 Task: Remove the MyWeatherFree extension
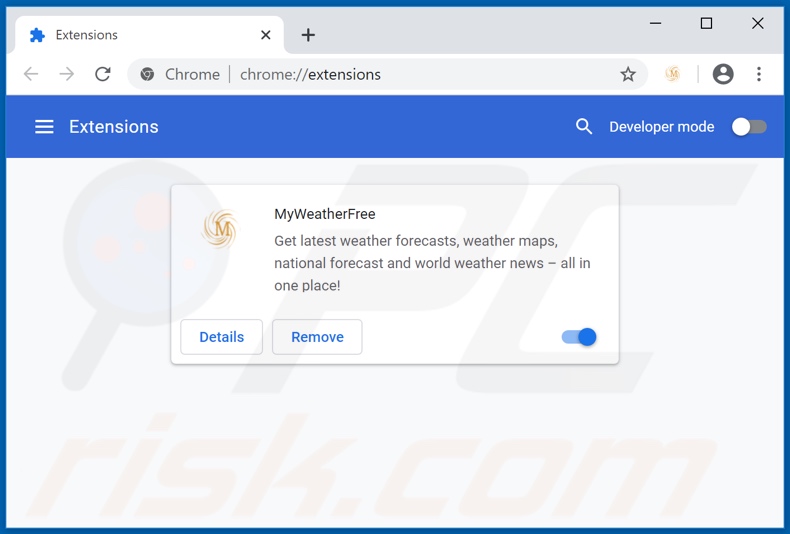[317, 337]
